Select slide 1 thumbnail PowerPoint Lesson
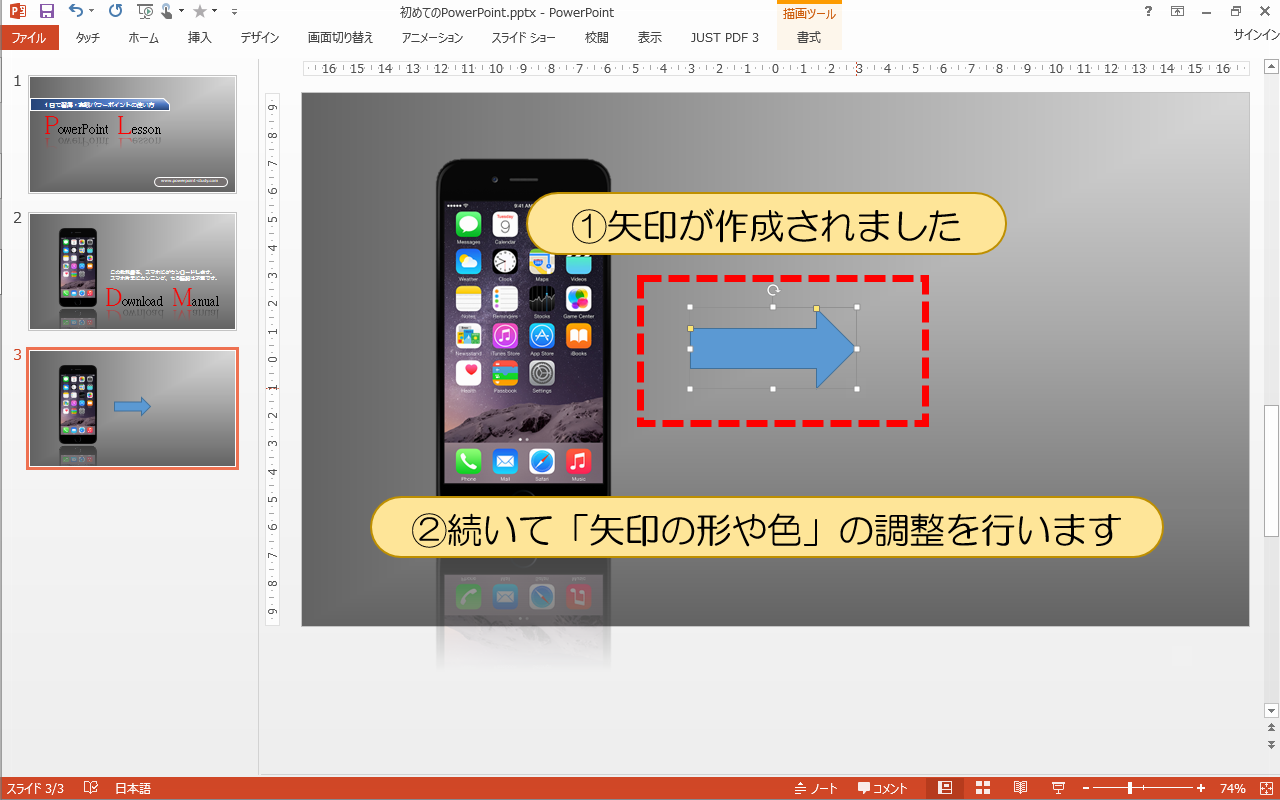 133,134
